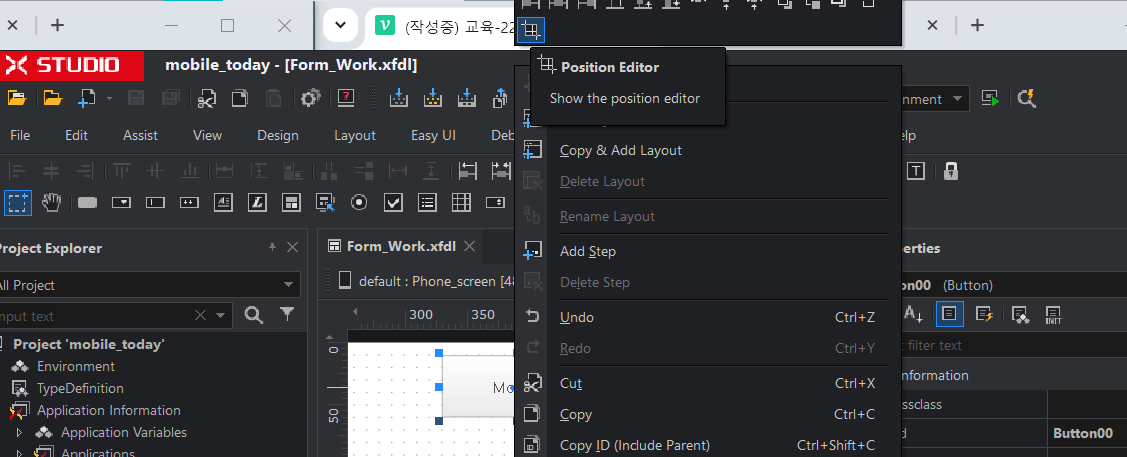The image size is (1127, 457).
Task: Select the Grid component tool
Action: (461, 203)
